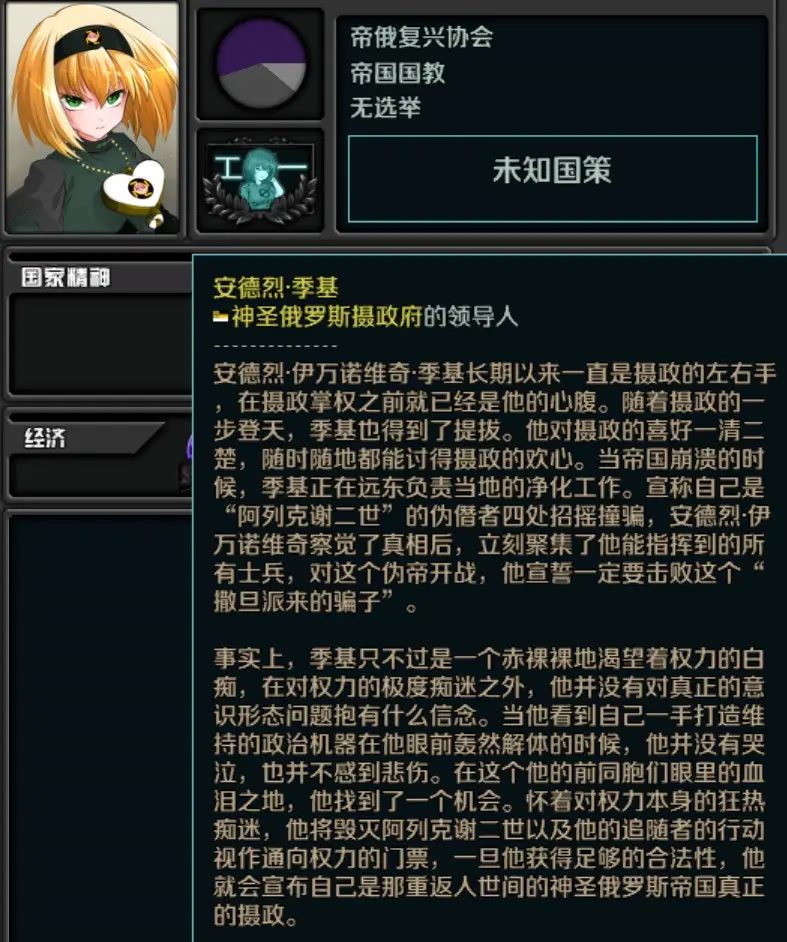Open the 国家精神 section header
This screenshot has height=942, width=787.
click(65, 278)
